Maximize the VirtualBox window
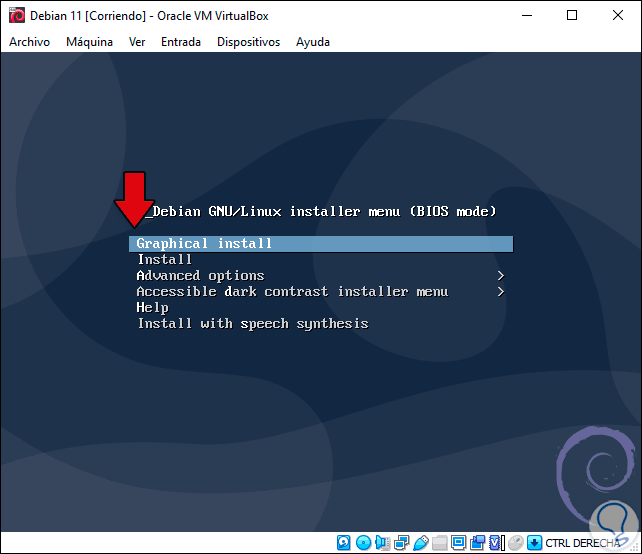Image resolution: width=642 pixels, height=554 pixels. (x=572, y=16)
